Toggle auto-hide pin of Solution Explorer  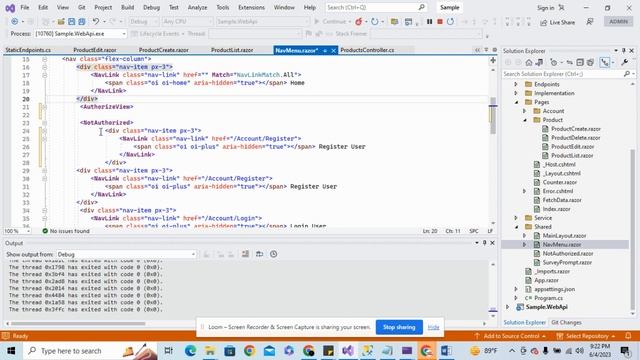[x=624, y=51]
